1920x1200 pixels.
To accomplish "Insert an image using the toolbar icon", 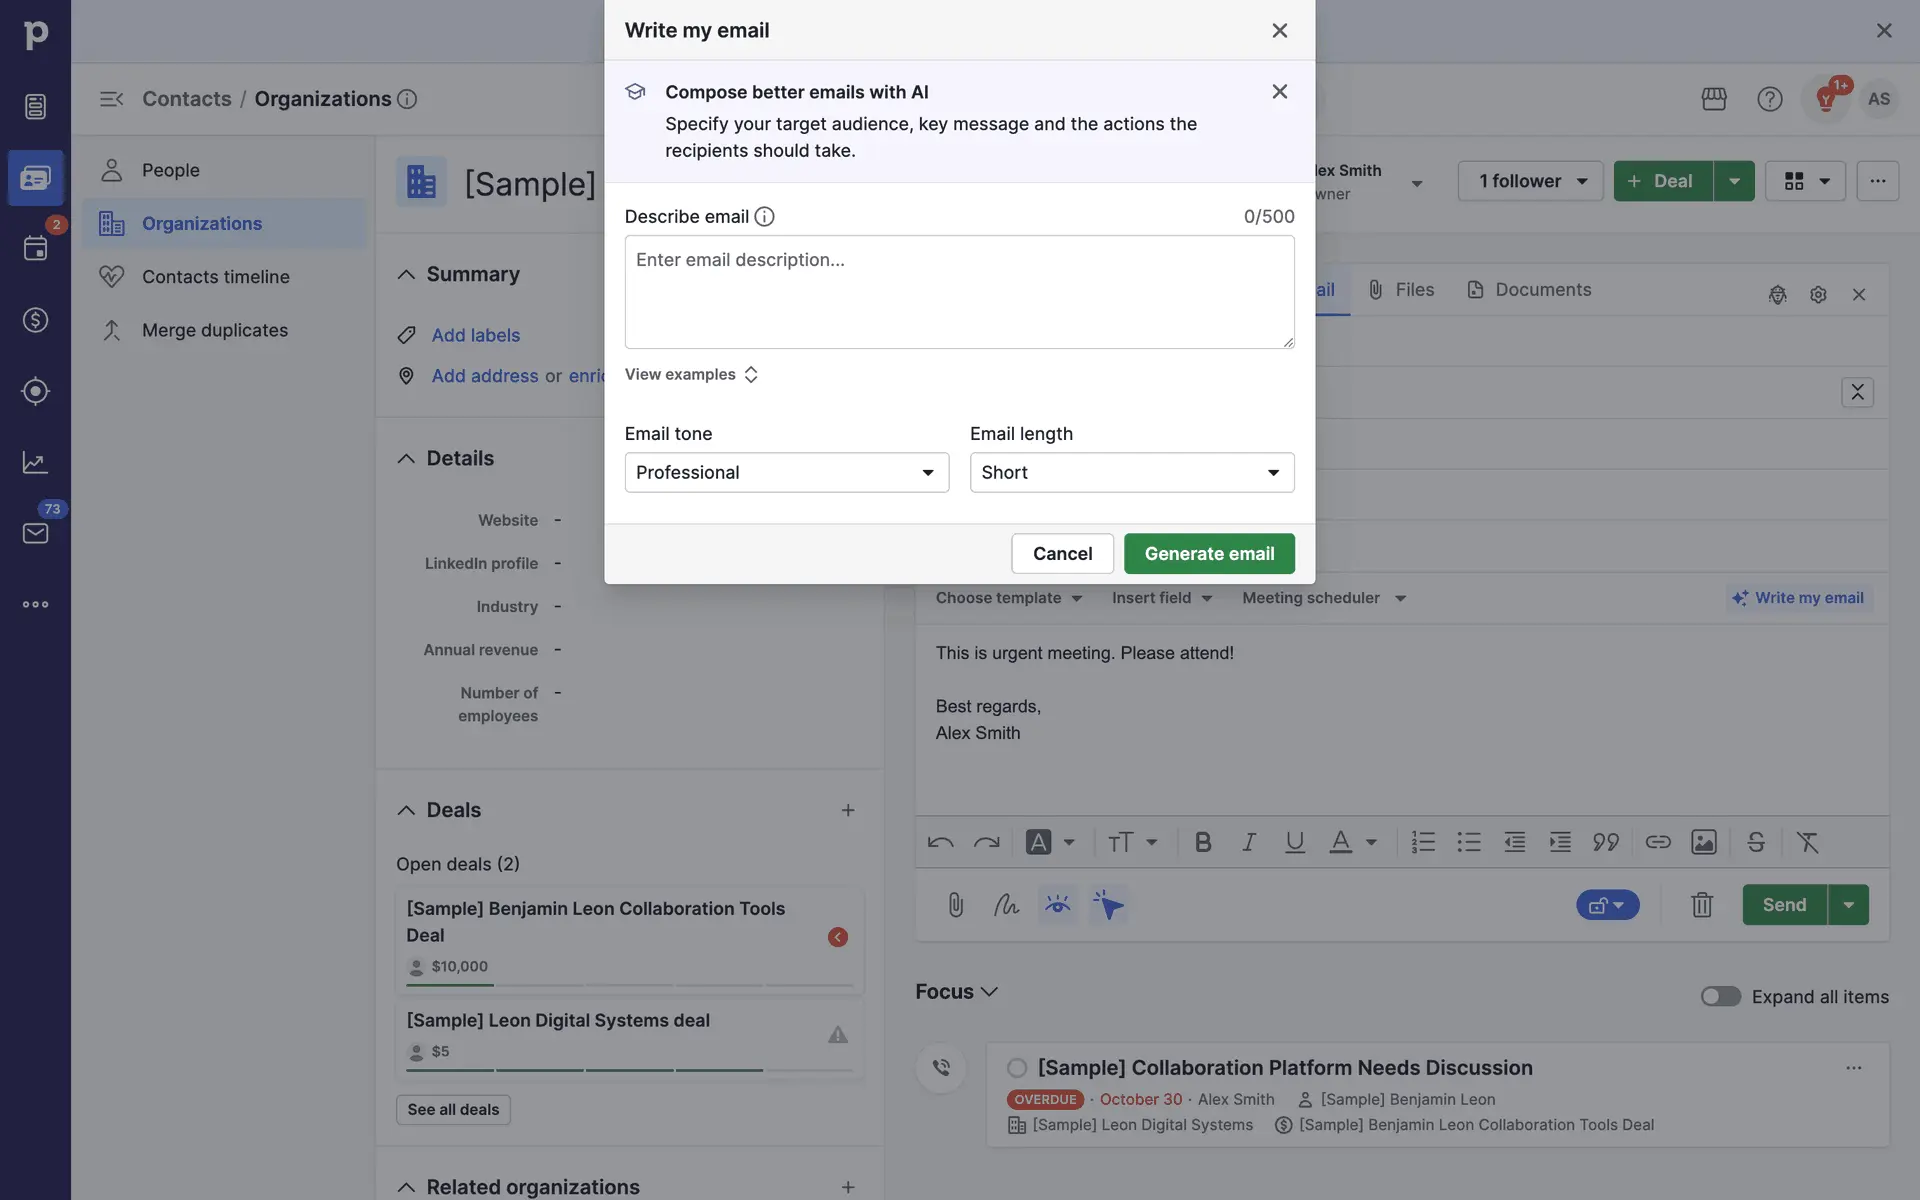I will pos(1703,842).
